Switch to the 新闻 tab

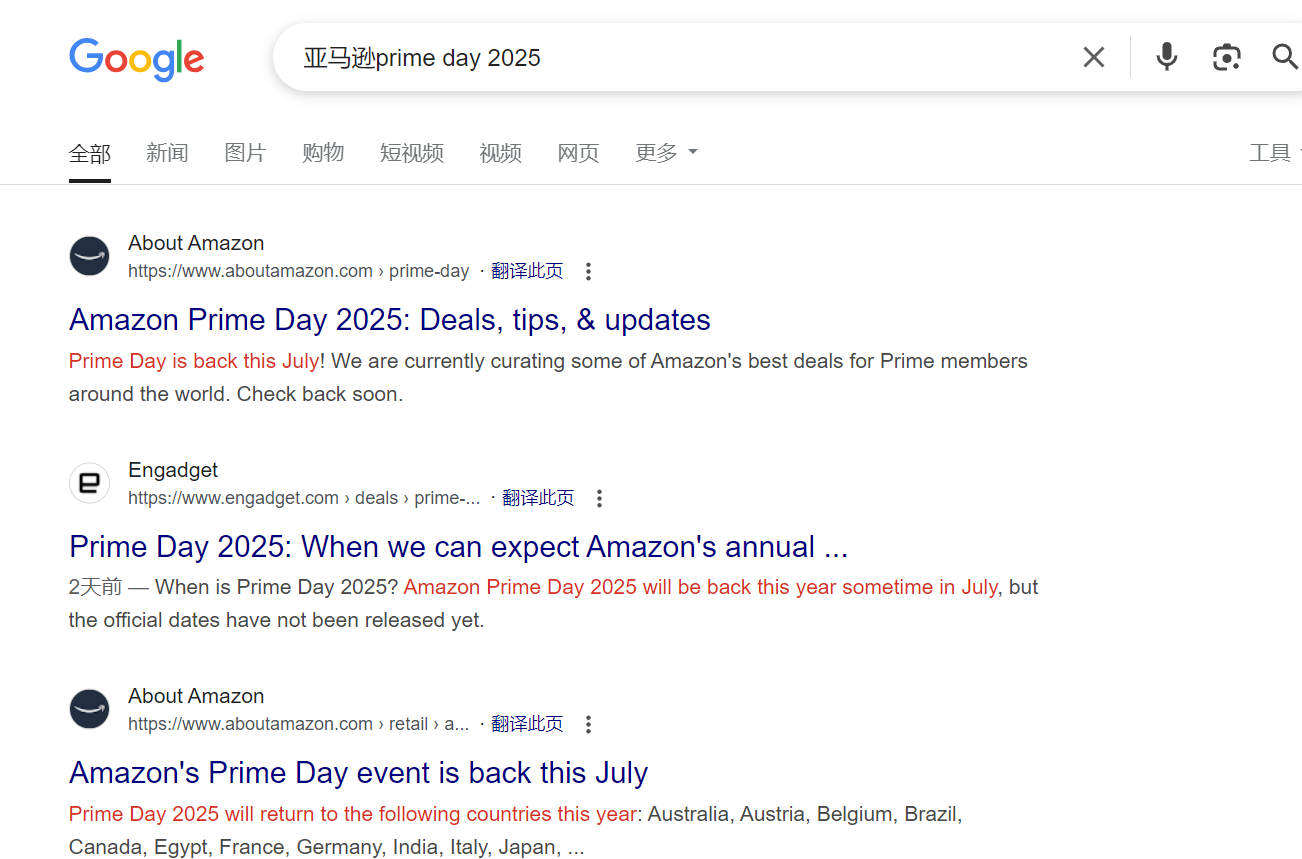[167, 152]
